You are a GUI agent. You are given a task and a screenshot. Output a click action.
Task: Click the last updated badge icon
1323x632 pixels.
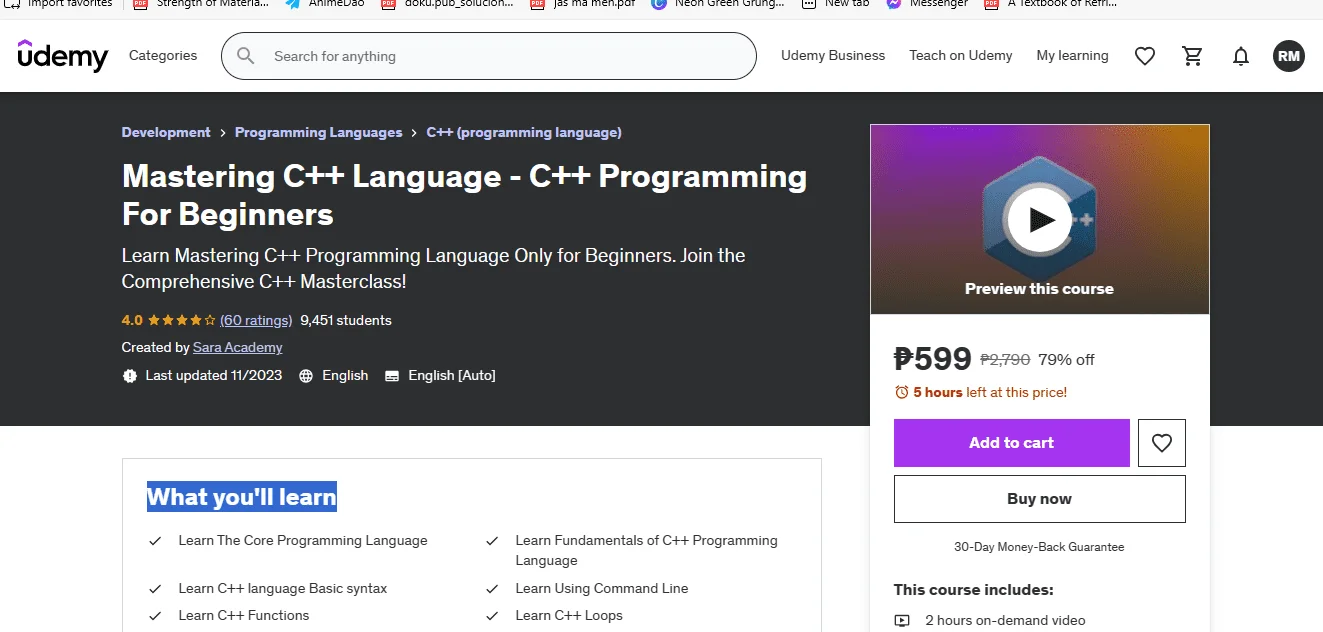[x=129, y=376]
